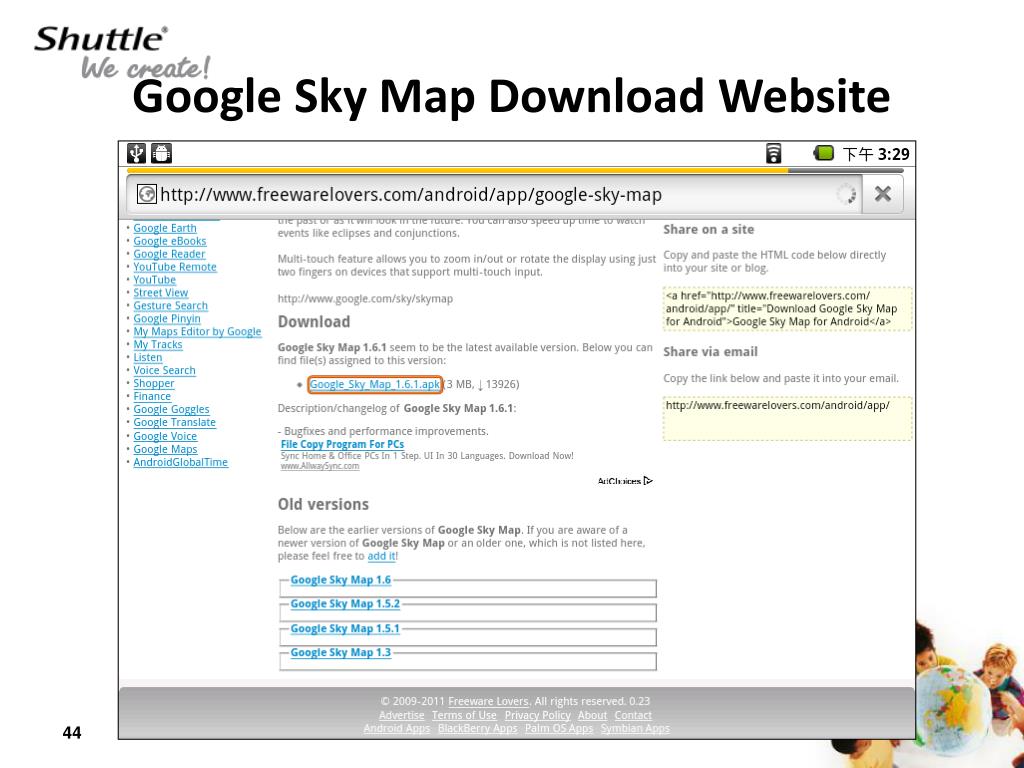
Task: Click the page favicon in address bar
Action: pos(146,194)
